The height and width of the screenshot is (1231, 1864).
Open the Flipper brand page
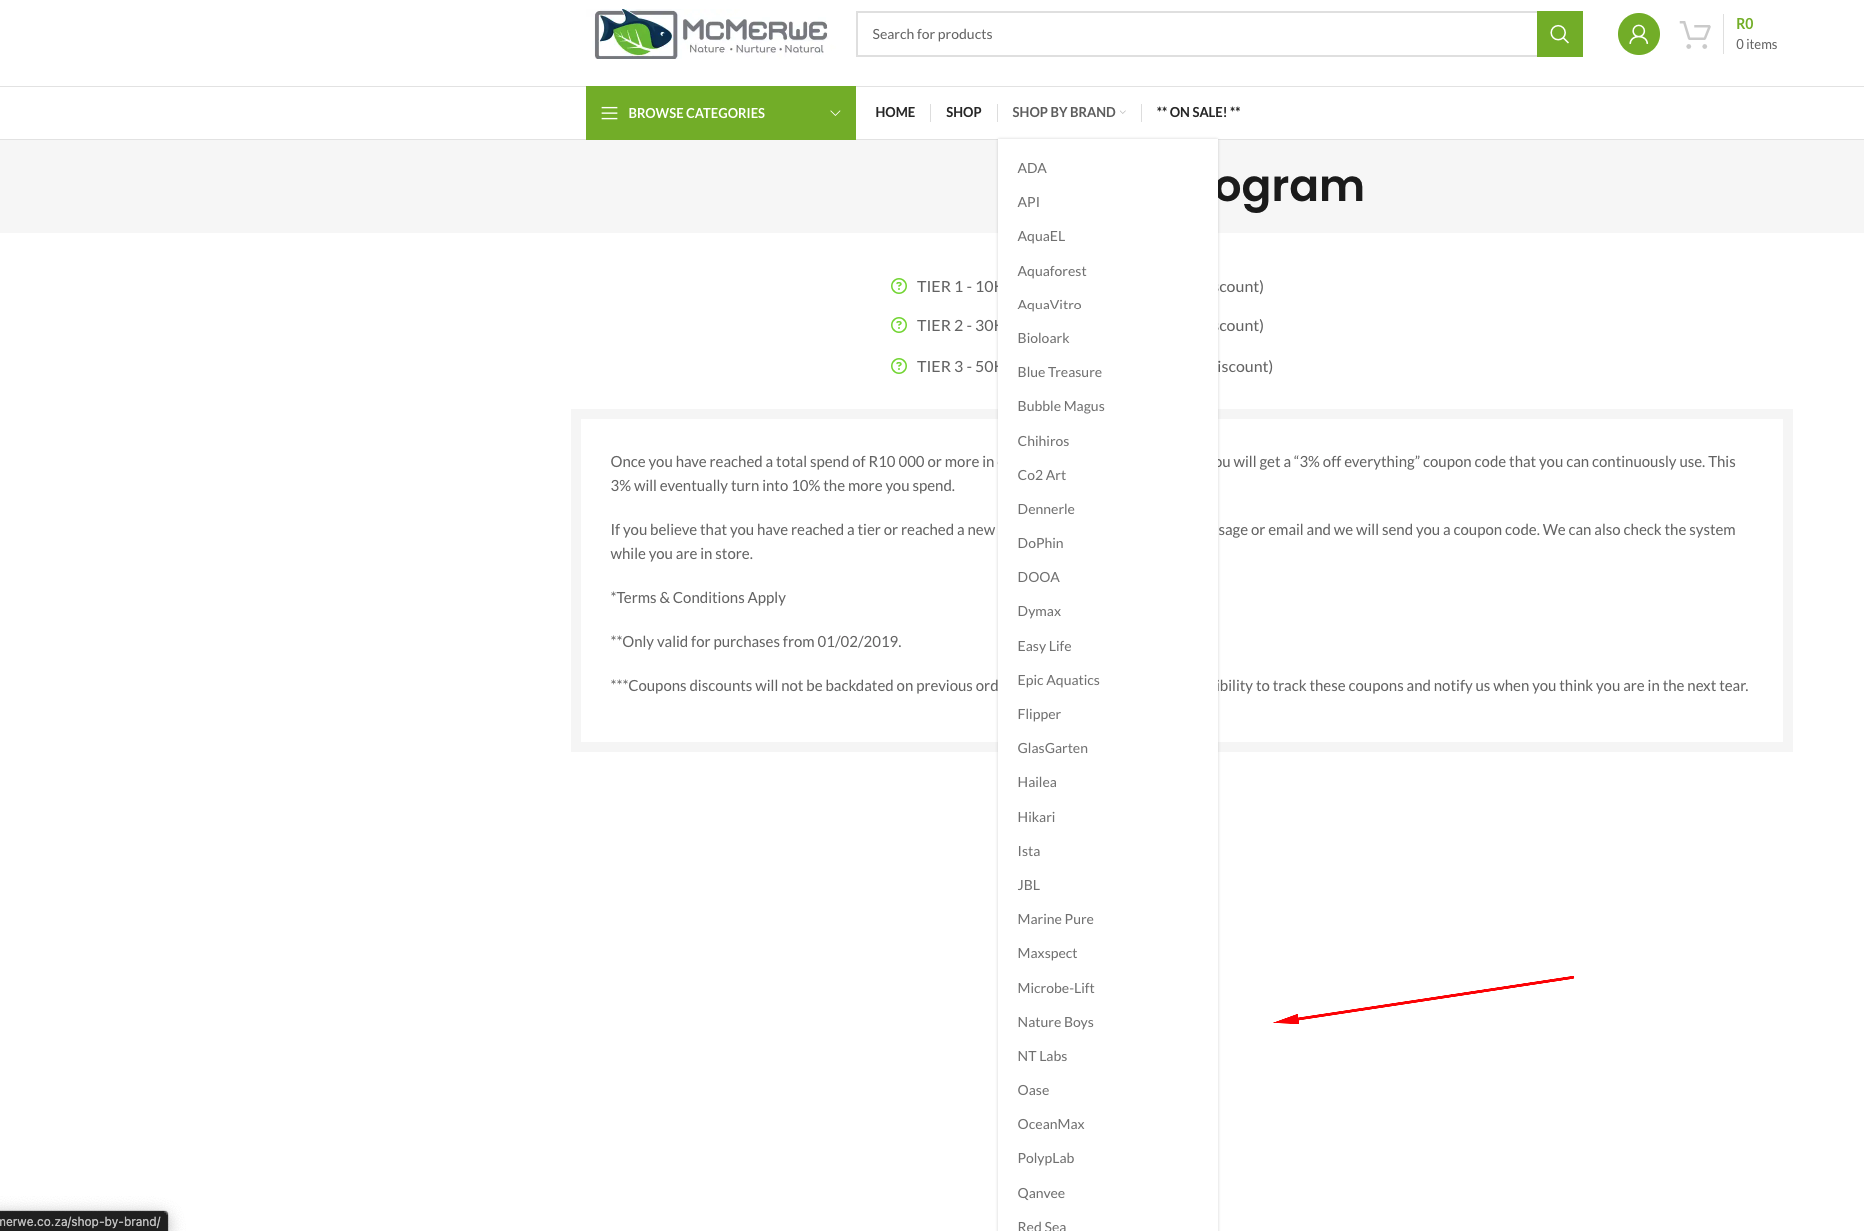point(1039,714)
